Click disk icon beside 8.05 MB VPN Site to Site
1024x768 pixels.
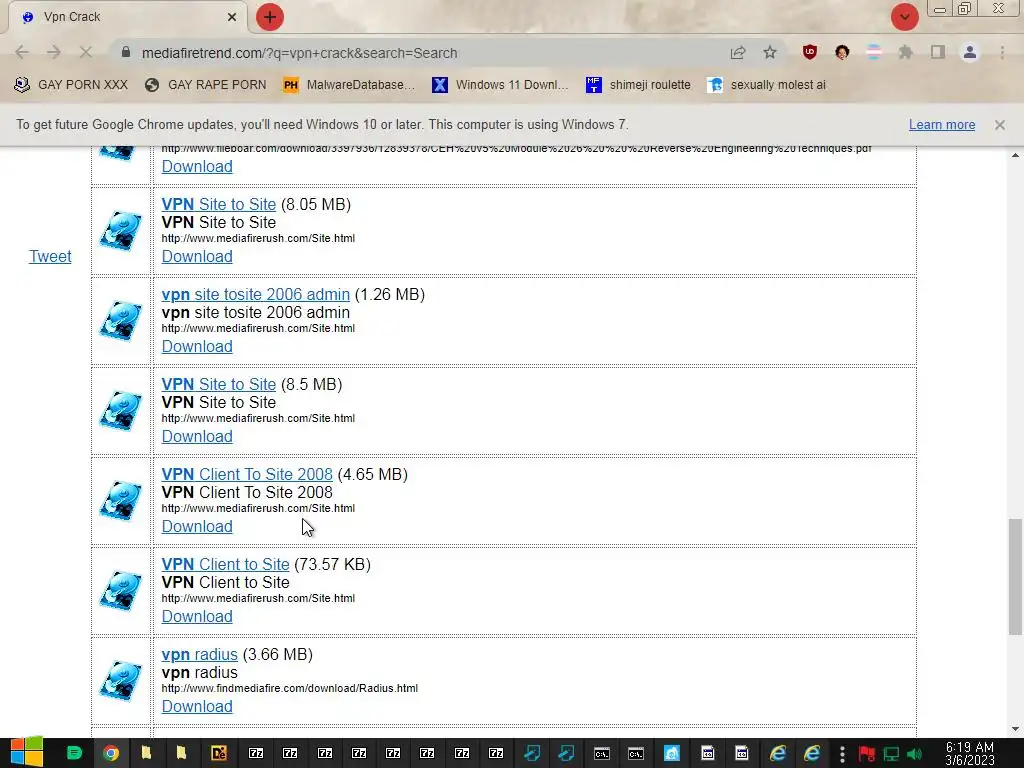point(121,231)
